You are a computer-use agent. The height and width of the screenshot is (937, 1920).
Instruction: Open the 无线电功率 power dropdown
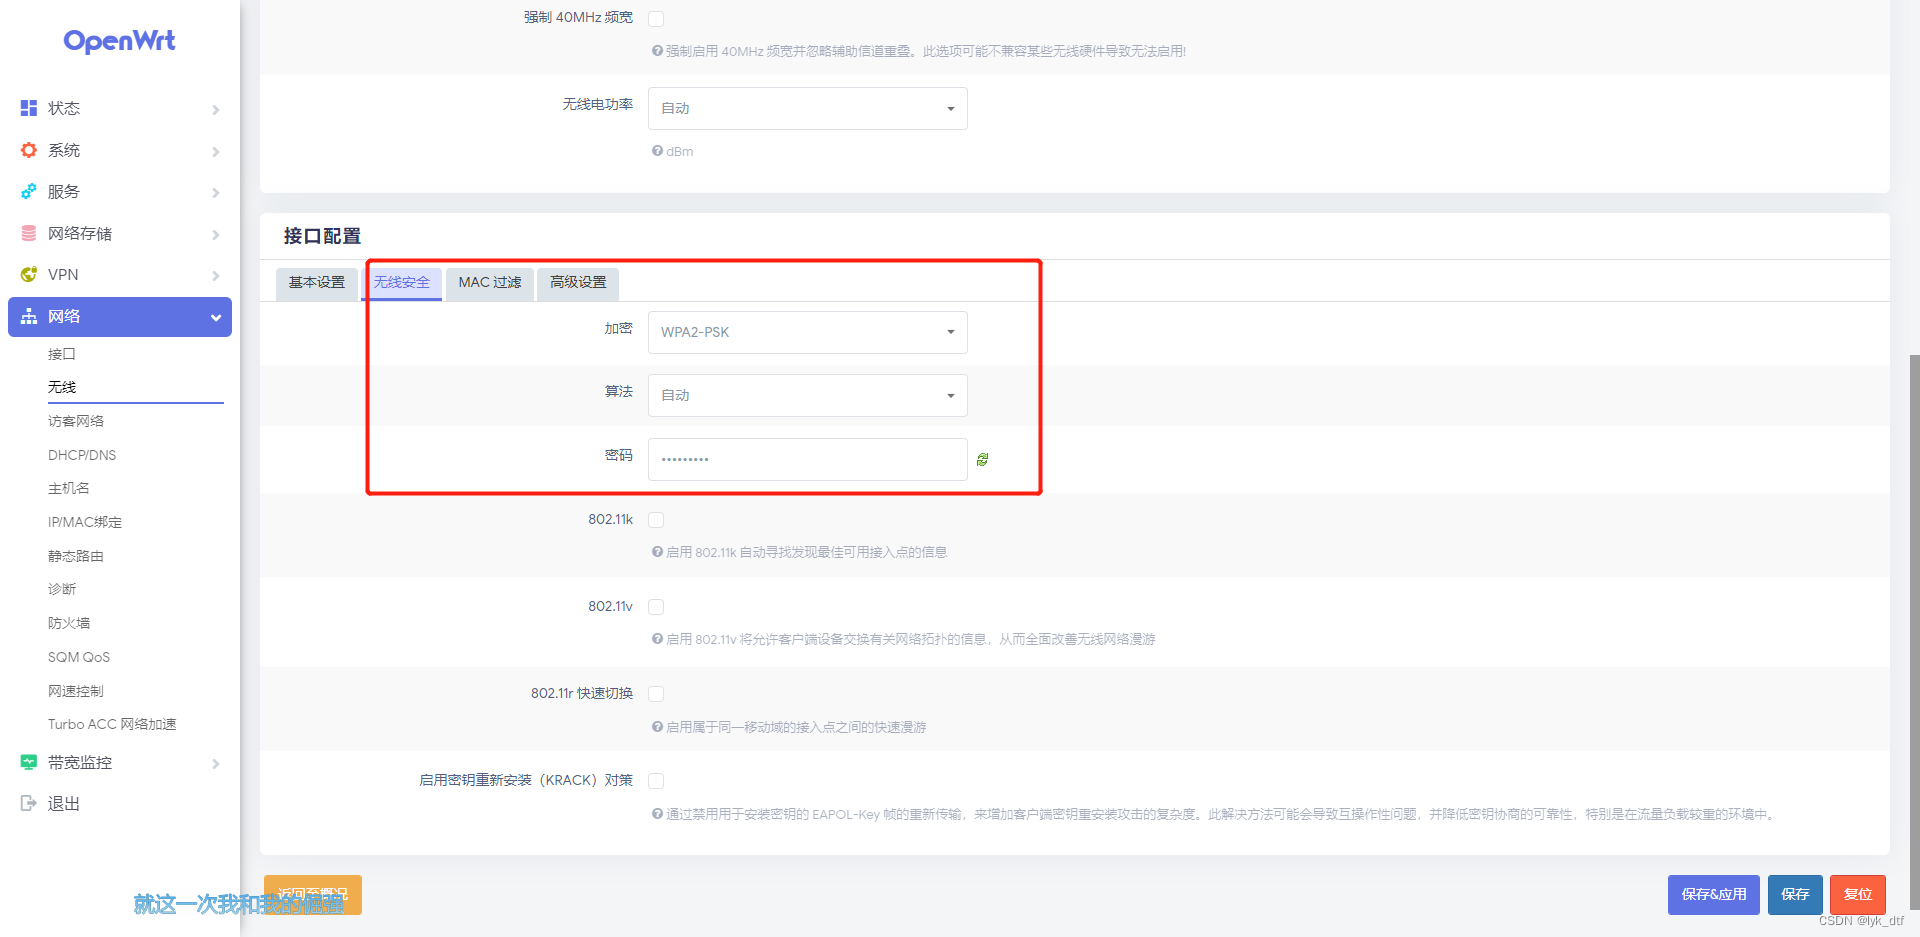pyautogui.click(x=806, y=108)
